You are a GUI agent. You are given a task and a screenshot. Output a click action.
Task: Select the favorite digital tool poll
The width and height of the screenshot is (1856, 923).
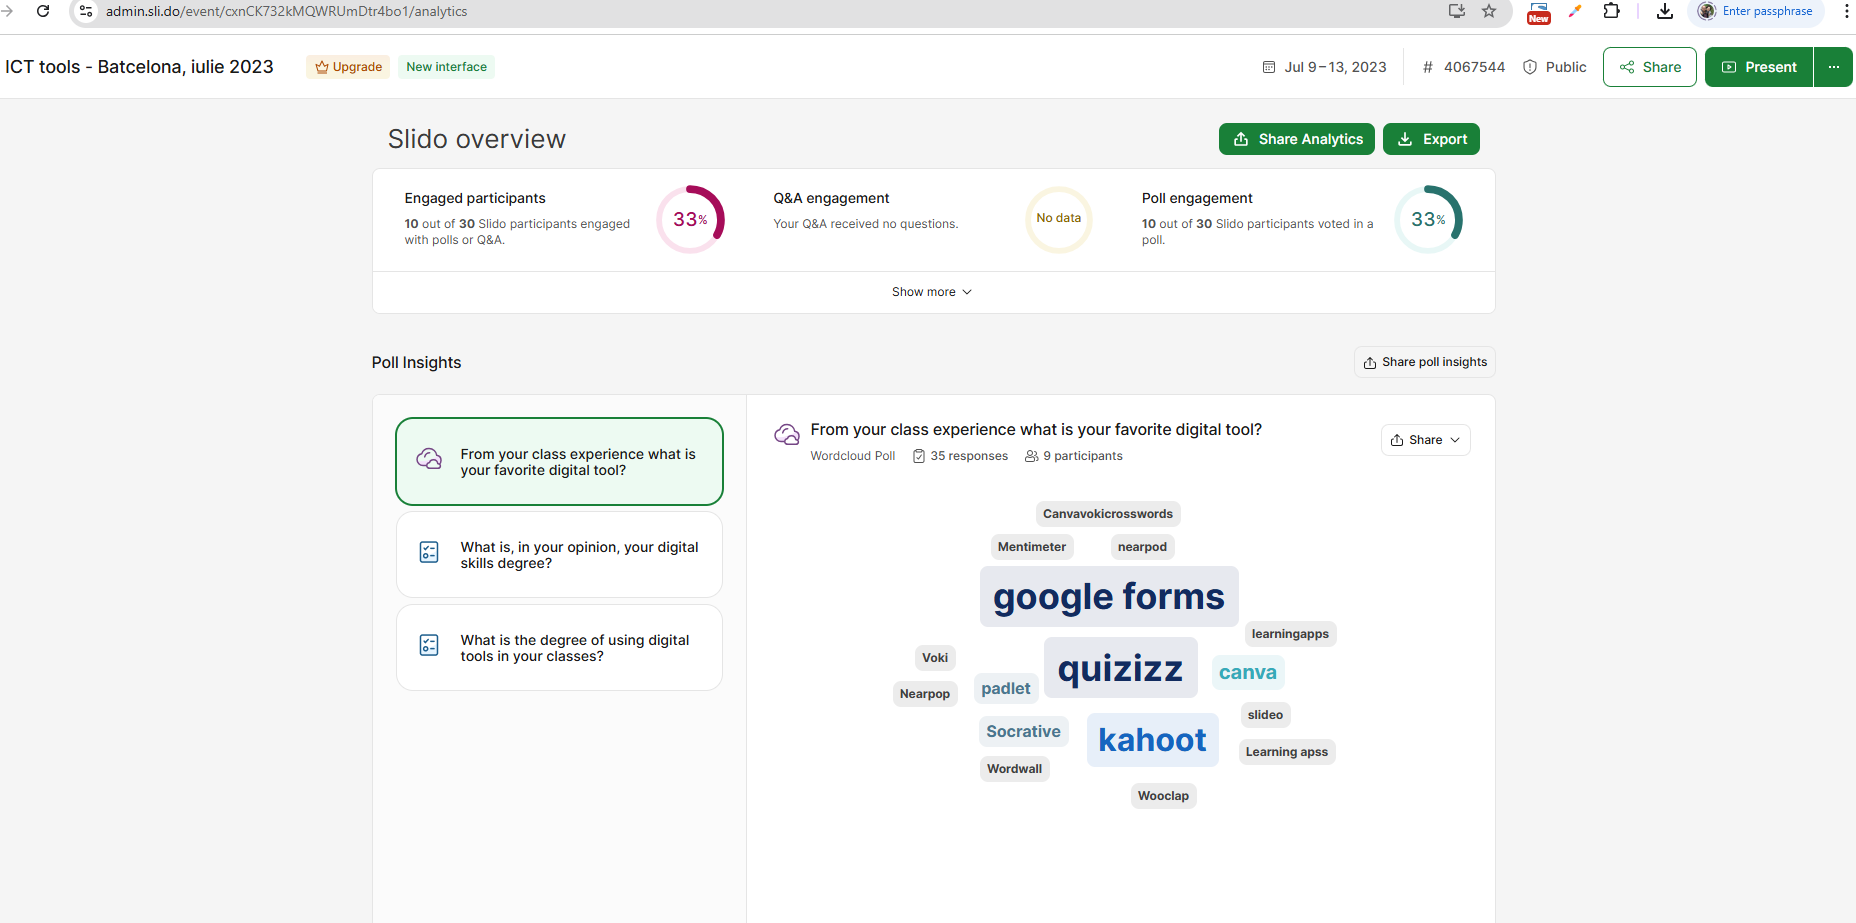pos(559,462)
